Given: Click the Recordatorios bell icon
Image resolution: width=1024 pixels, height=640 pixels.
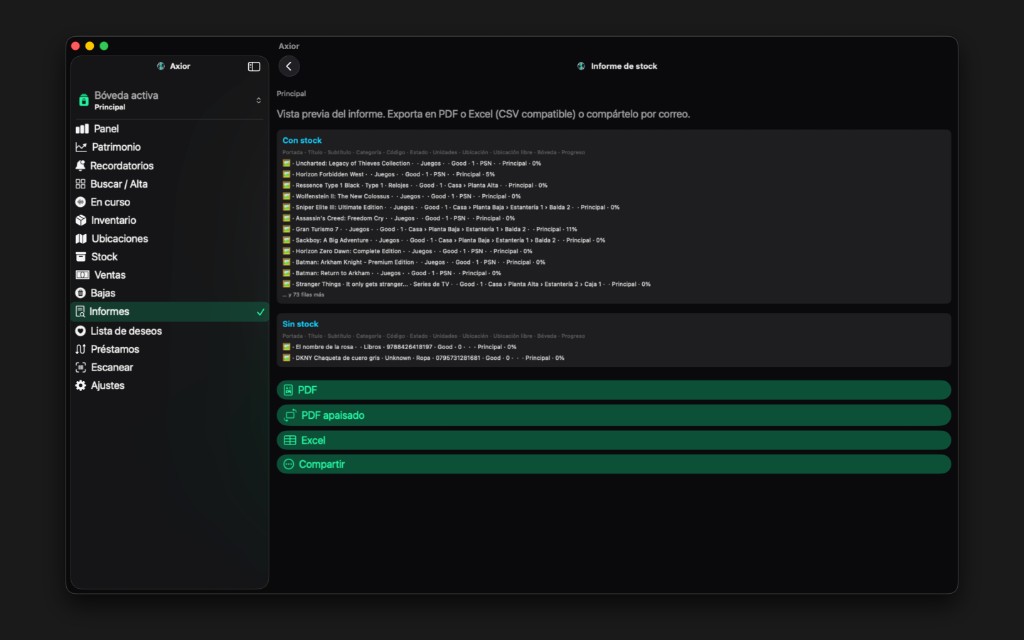Looking at the screenshot, I should [80, 165].
